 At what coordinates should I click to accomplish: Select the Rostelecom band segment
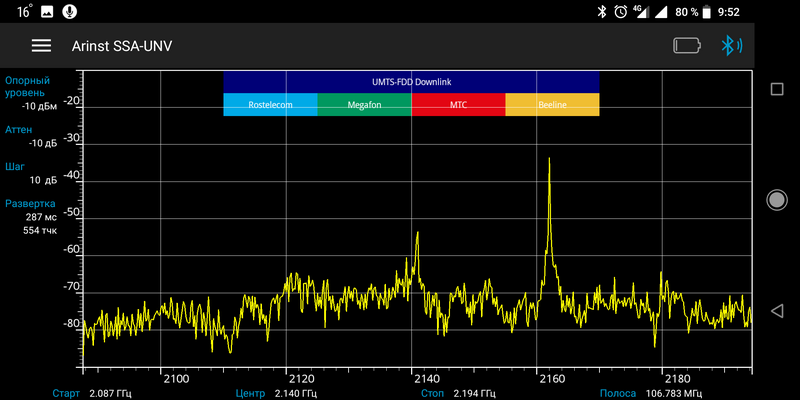tap(270, 104)
